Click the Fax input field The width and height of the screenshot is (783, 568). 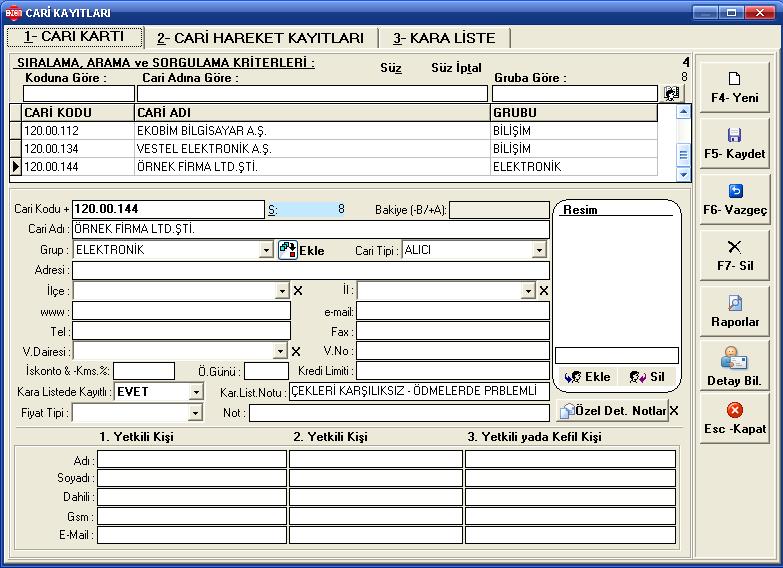(x=453, y=331)
